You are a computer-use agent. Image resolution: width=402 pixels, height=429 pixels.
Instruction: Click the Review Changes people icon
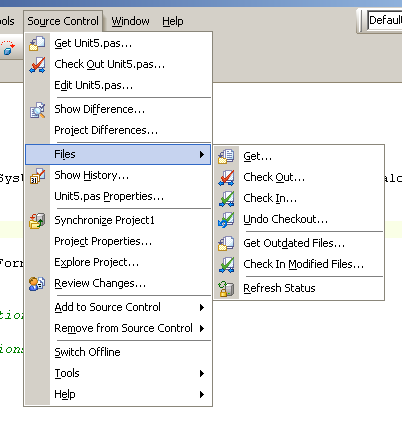pos(37,284)
